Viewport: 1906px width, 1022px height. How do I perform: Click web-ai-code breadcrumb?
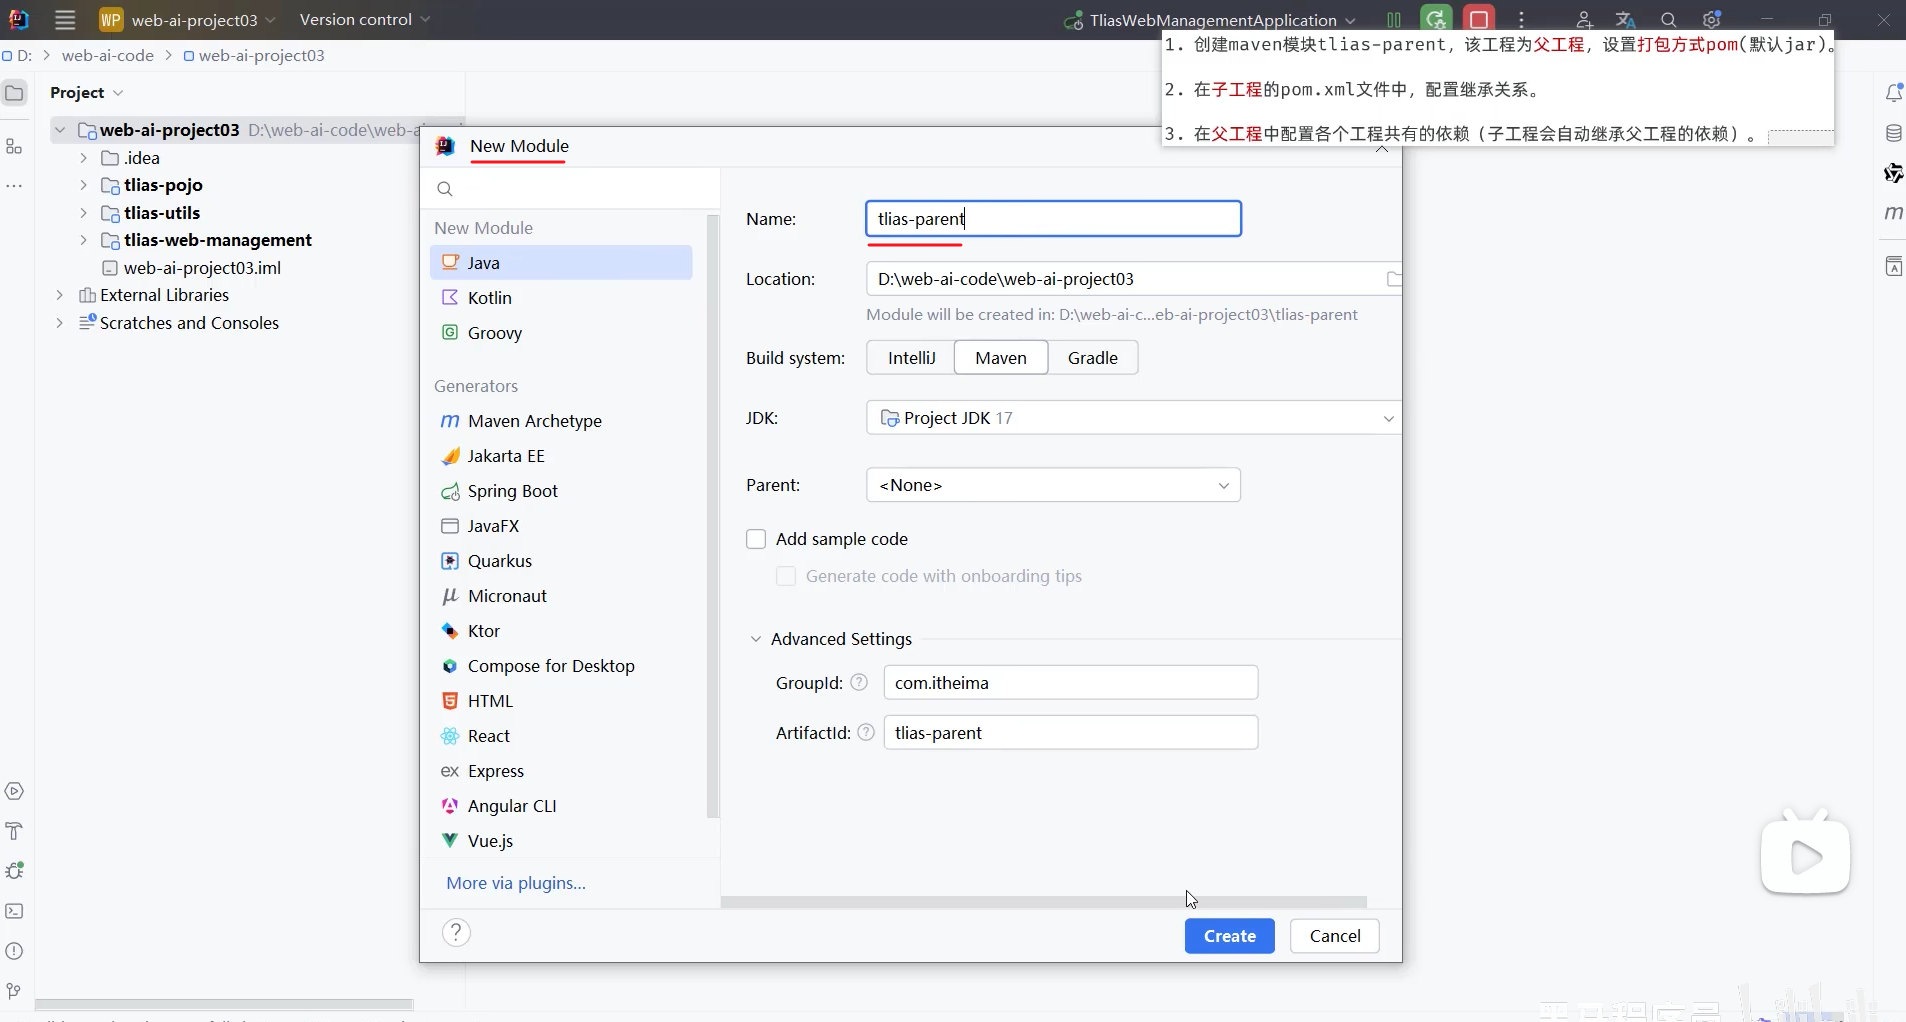click(108, 55)
